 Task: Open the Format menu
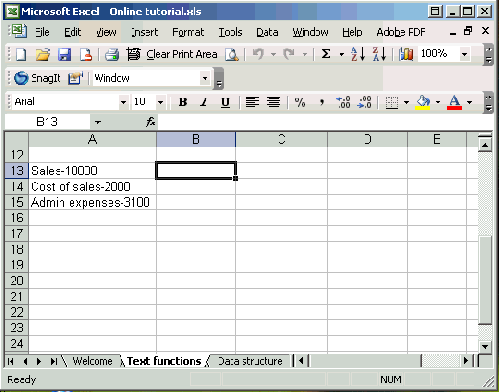188,32
